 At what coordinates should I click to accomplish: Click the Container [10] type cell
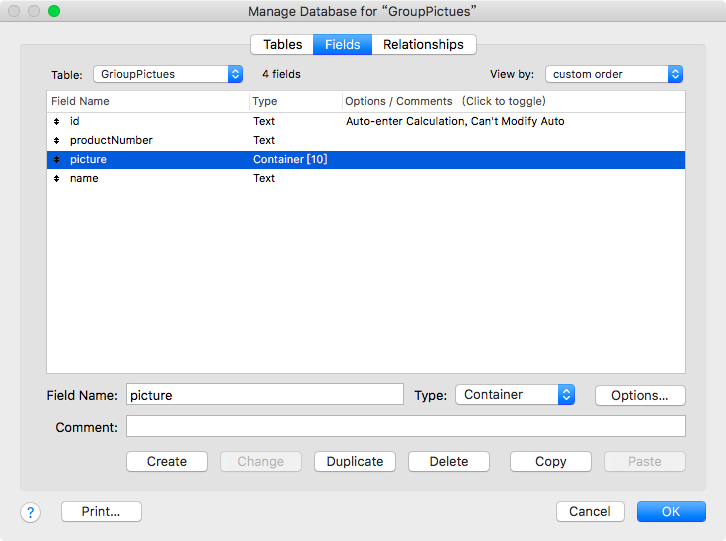[290, 159]
